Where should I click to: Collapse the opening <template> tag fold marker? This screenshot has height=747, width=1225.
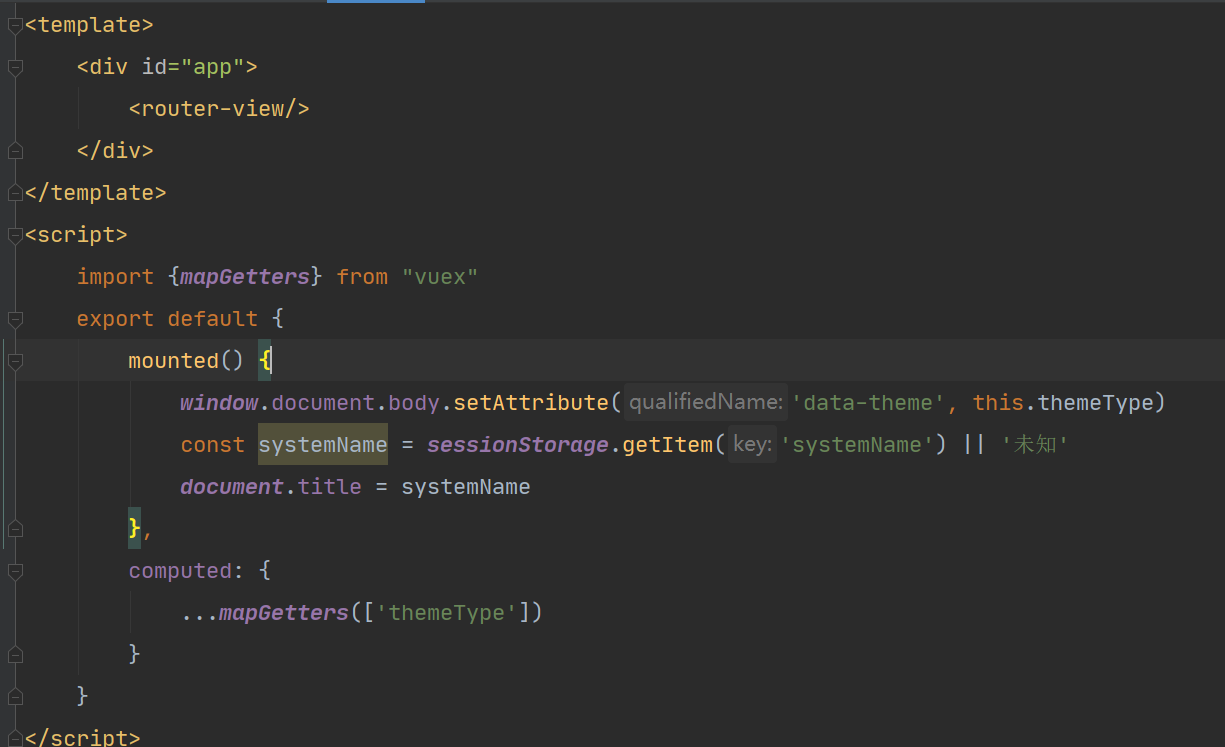pyautogui.click(x=15, y=25)
